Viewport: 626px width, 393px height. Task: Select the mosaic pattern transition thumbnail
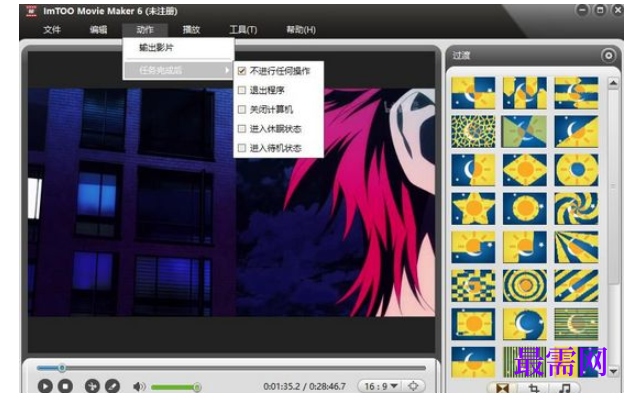(x=473, y=131)
